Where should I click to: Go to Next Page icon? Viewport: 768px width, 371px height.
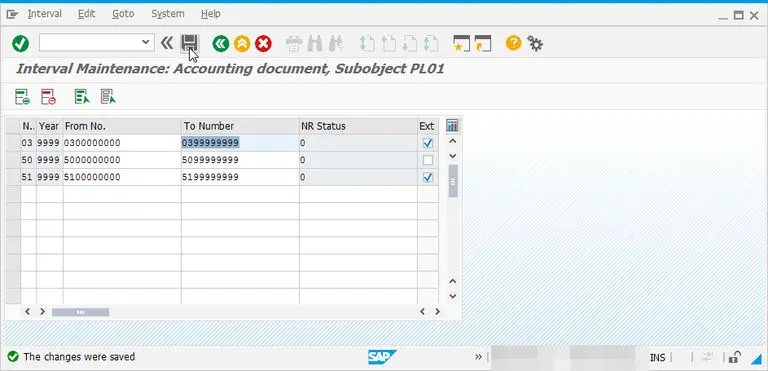409,44
